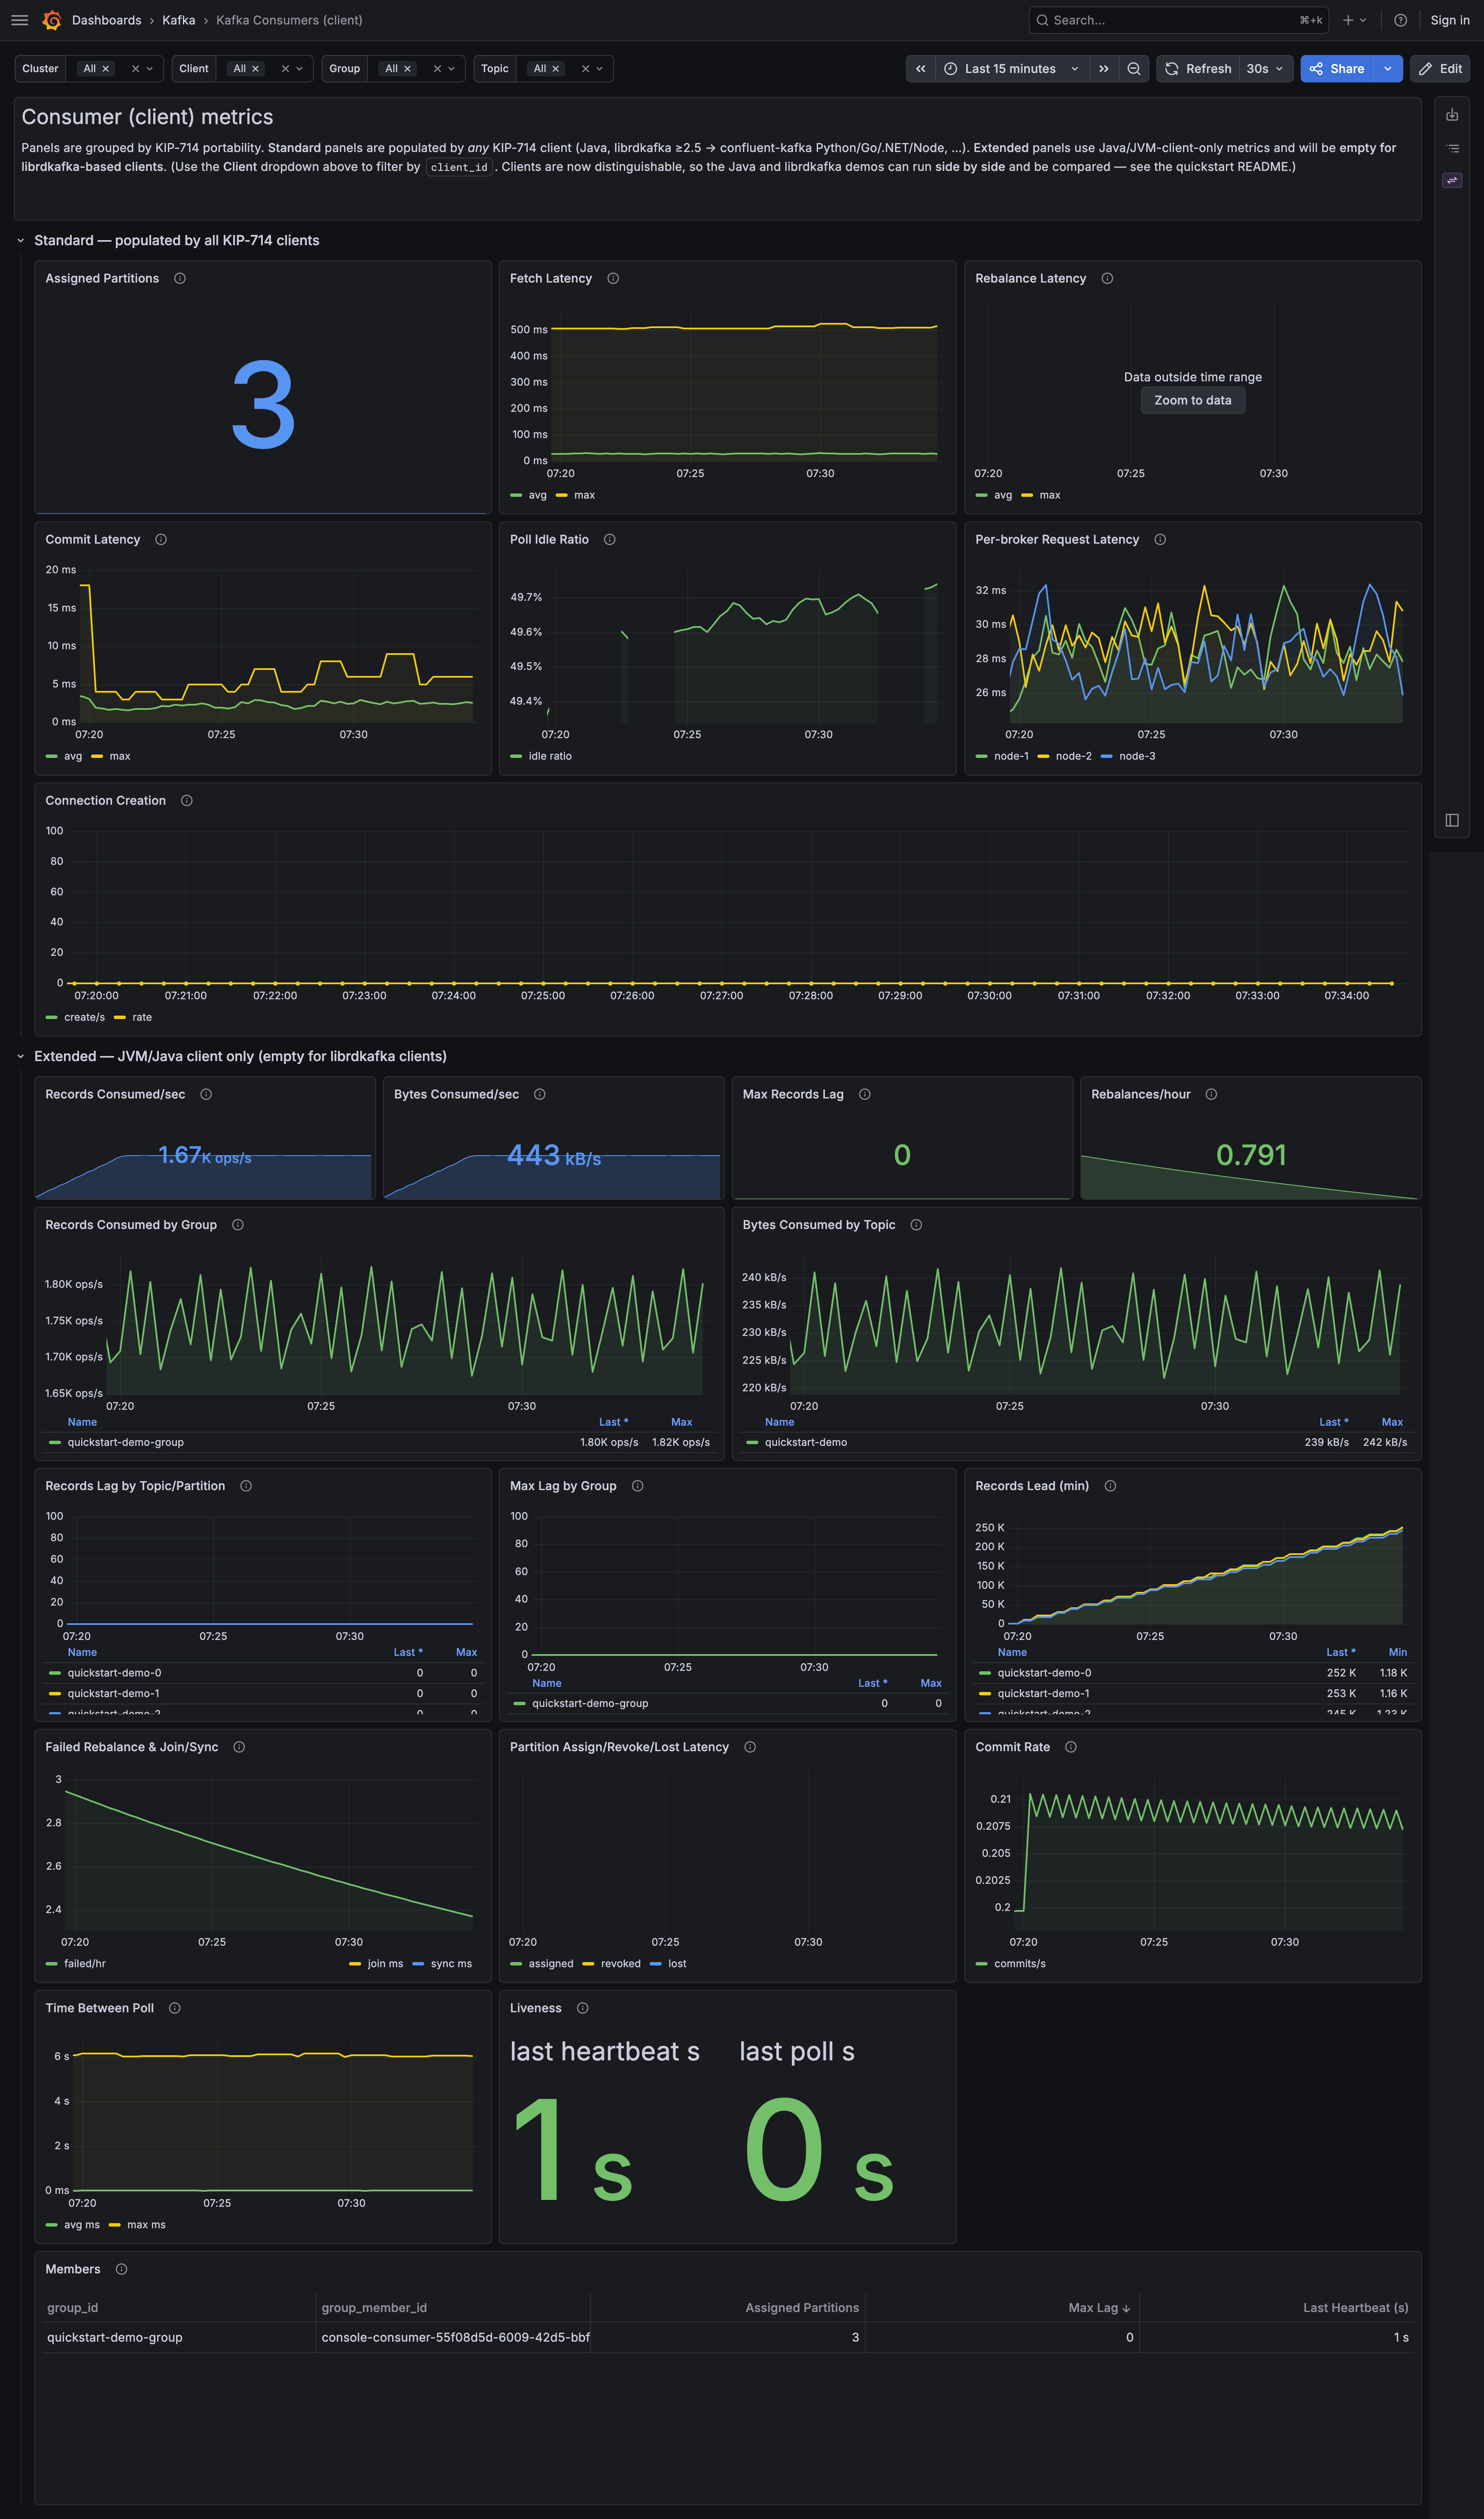1484x2519 pixels.
Task: Sort table by Last Heartbeat (s) column
Action: pos(1355,2308)
